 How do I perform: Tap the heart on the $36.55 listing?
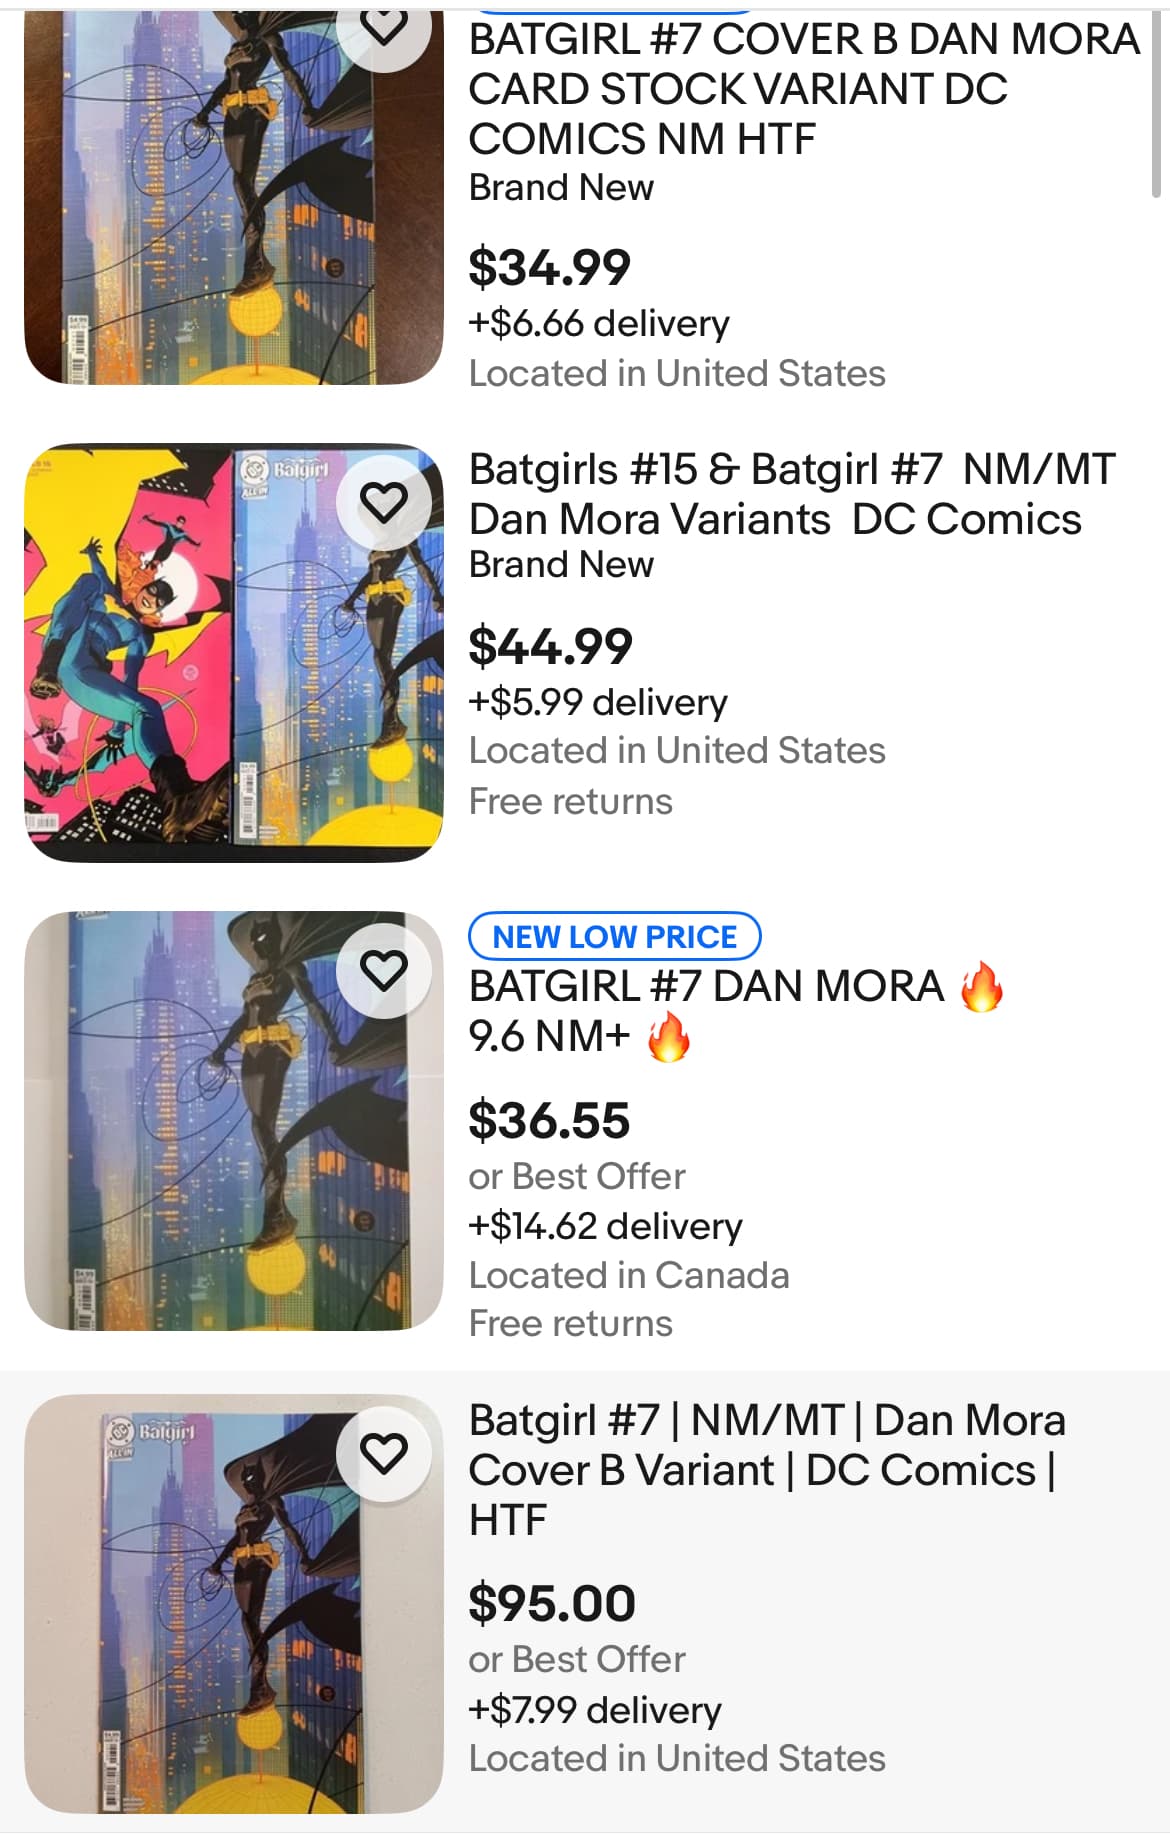coord(384,970)
